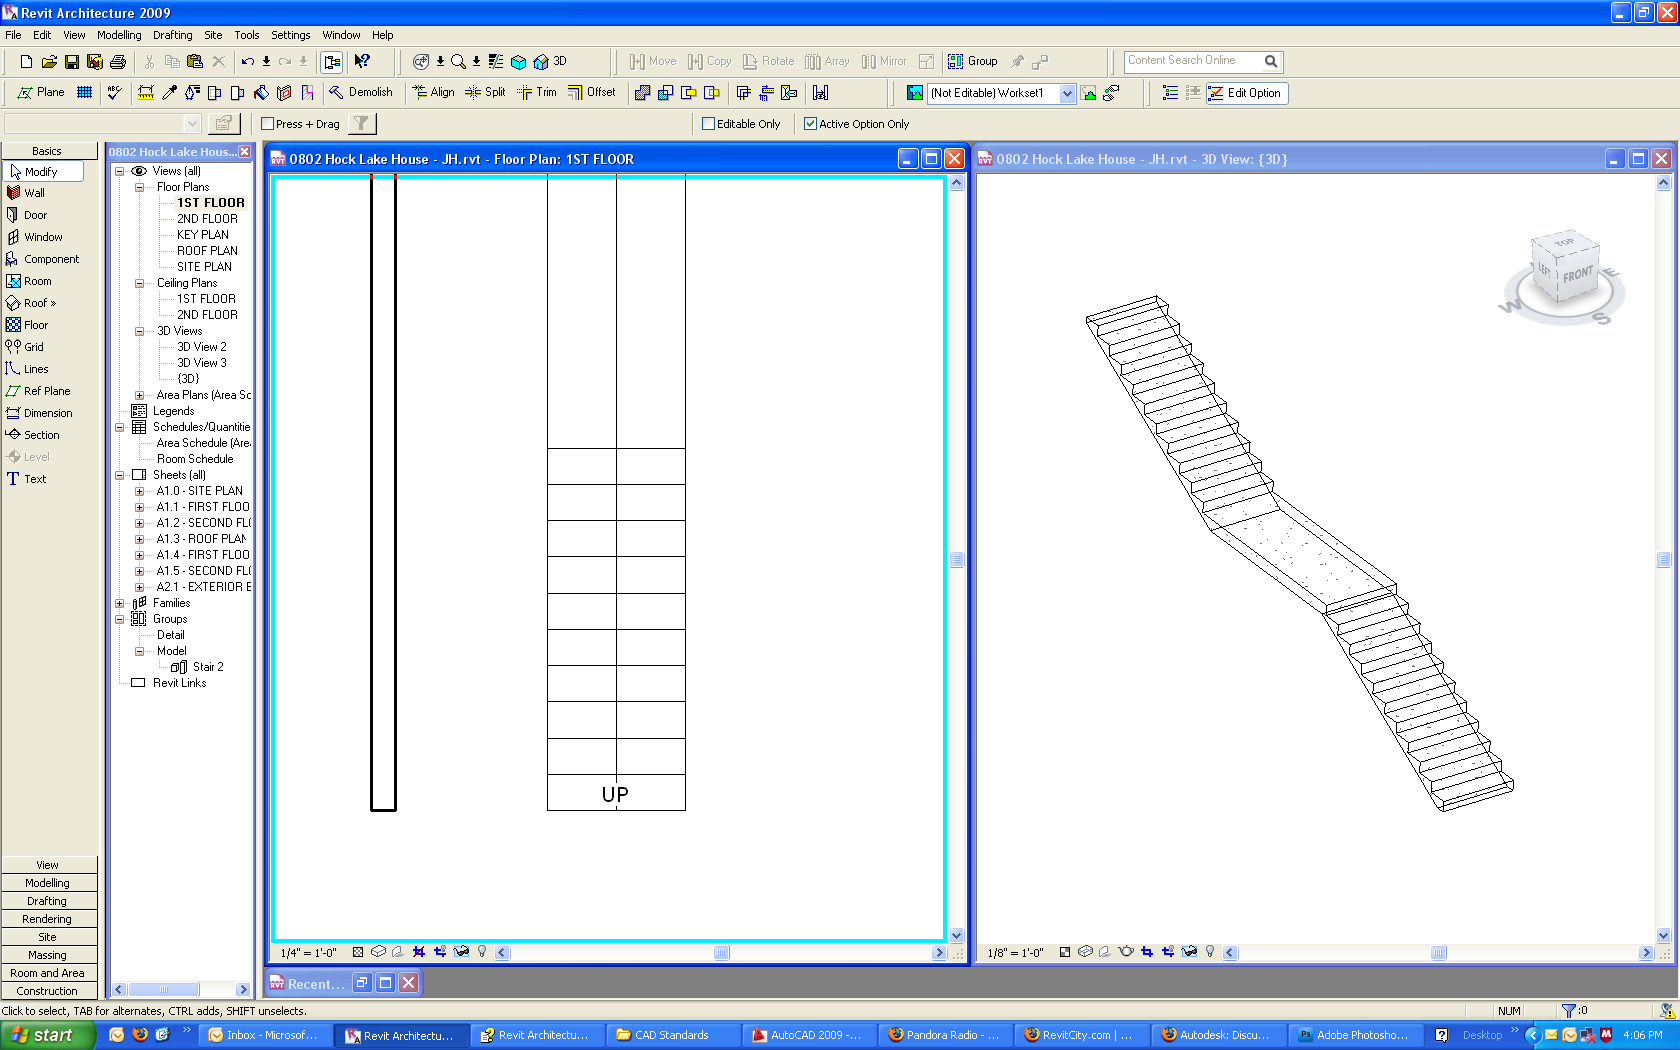This screenshot has width=1680, height=1050.
Task: Select the Text tool in the design bar
Action: (27, 479)
